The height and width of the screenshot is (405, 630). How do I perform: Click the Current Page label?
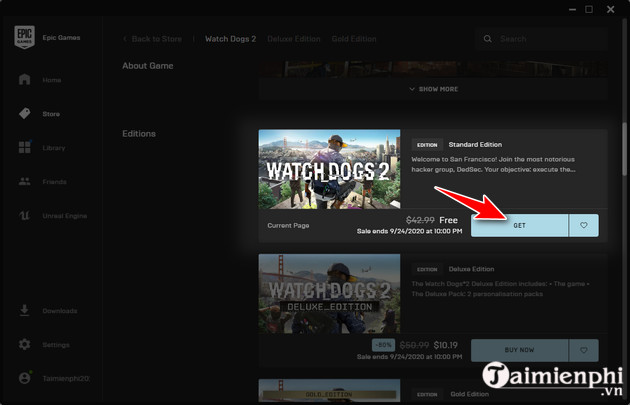(288, 225)
